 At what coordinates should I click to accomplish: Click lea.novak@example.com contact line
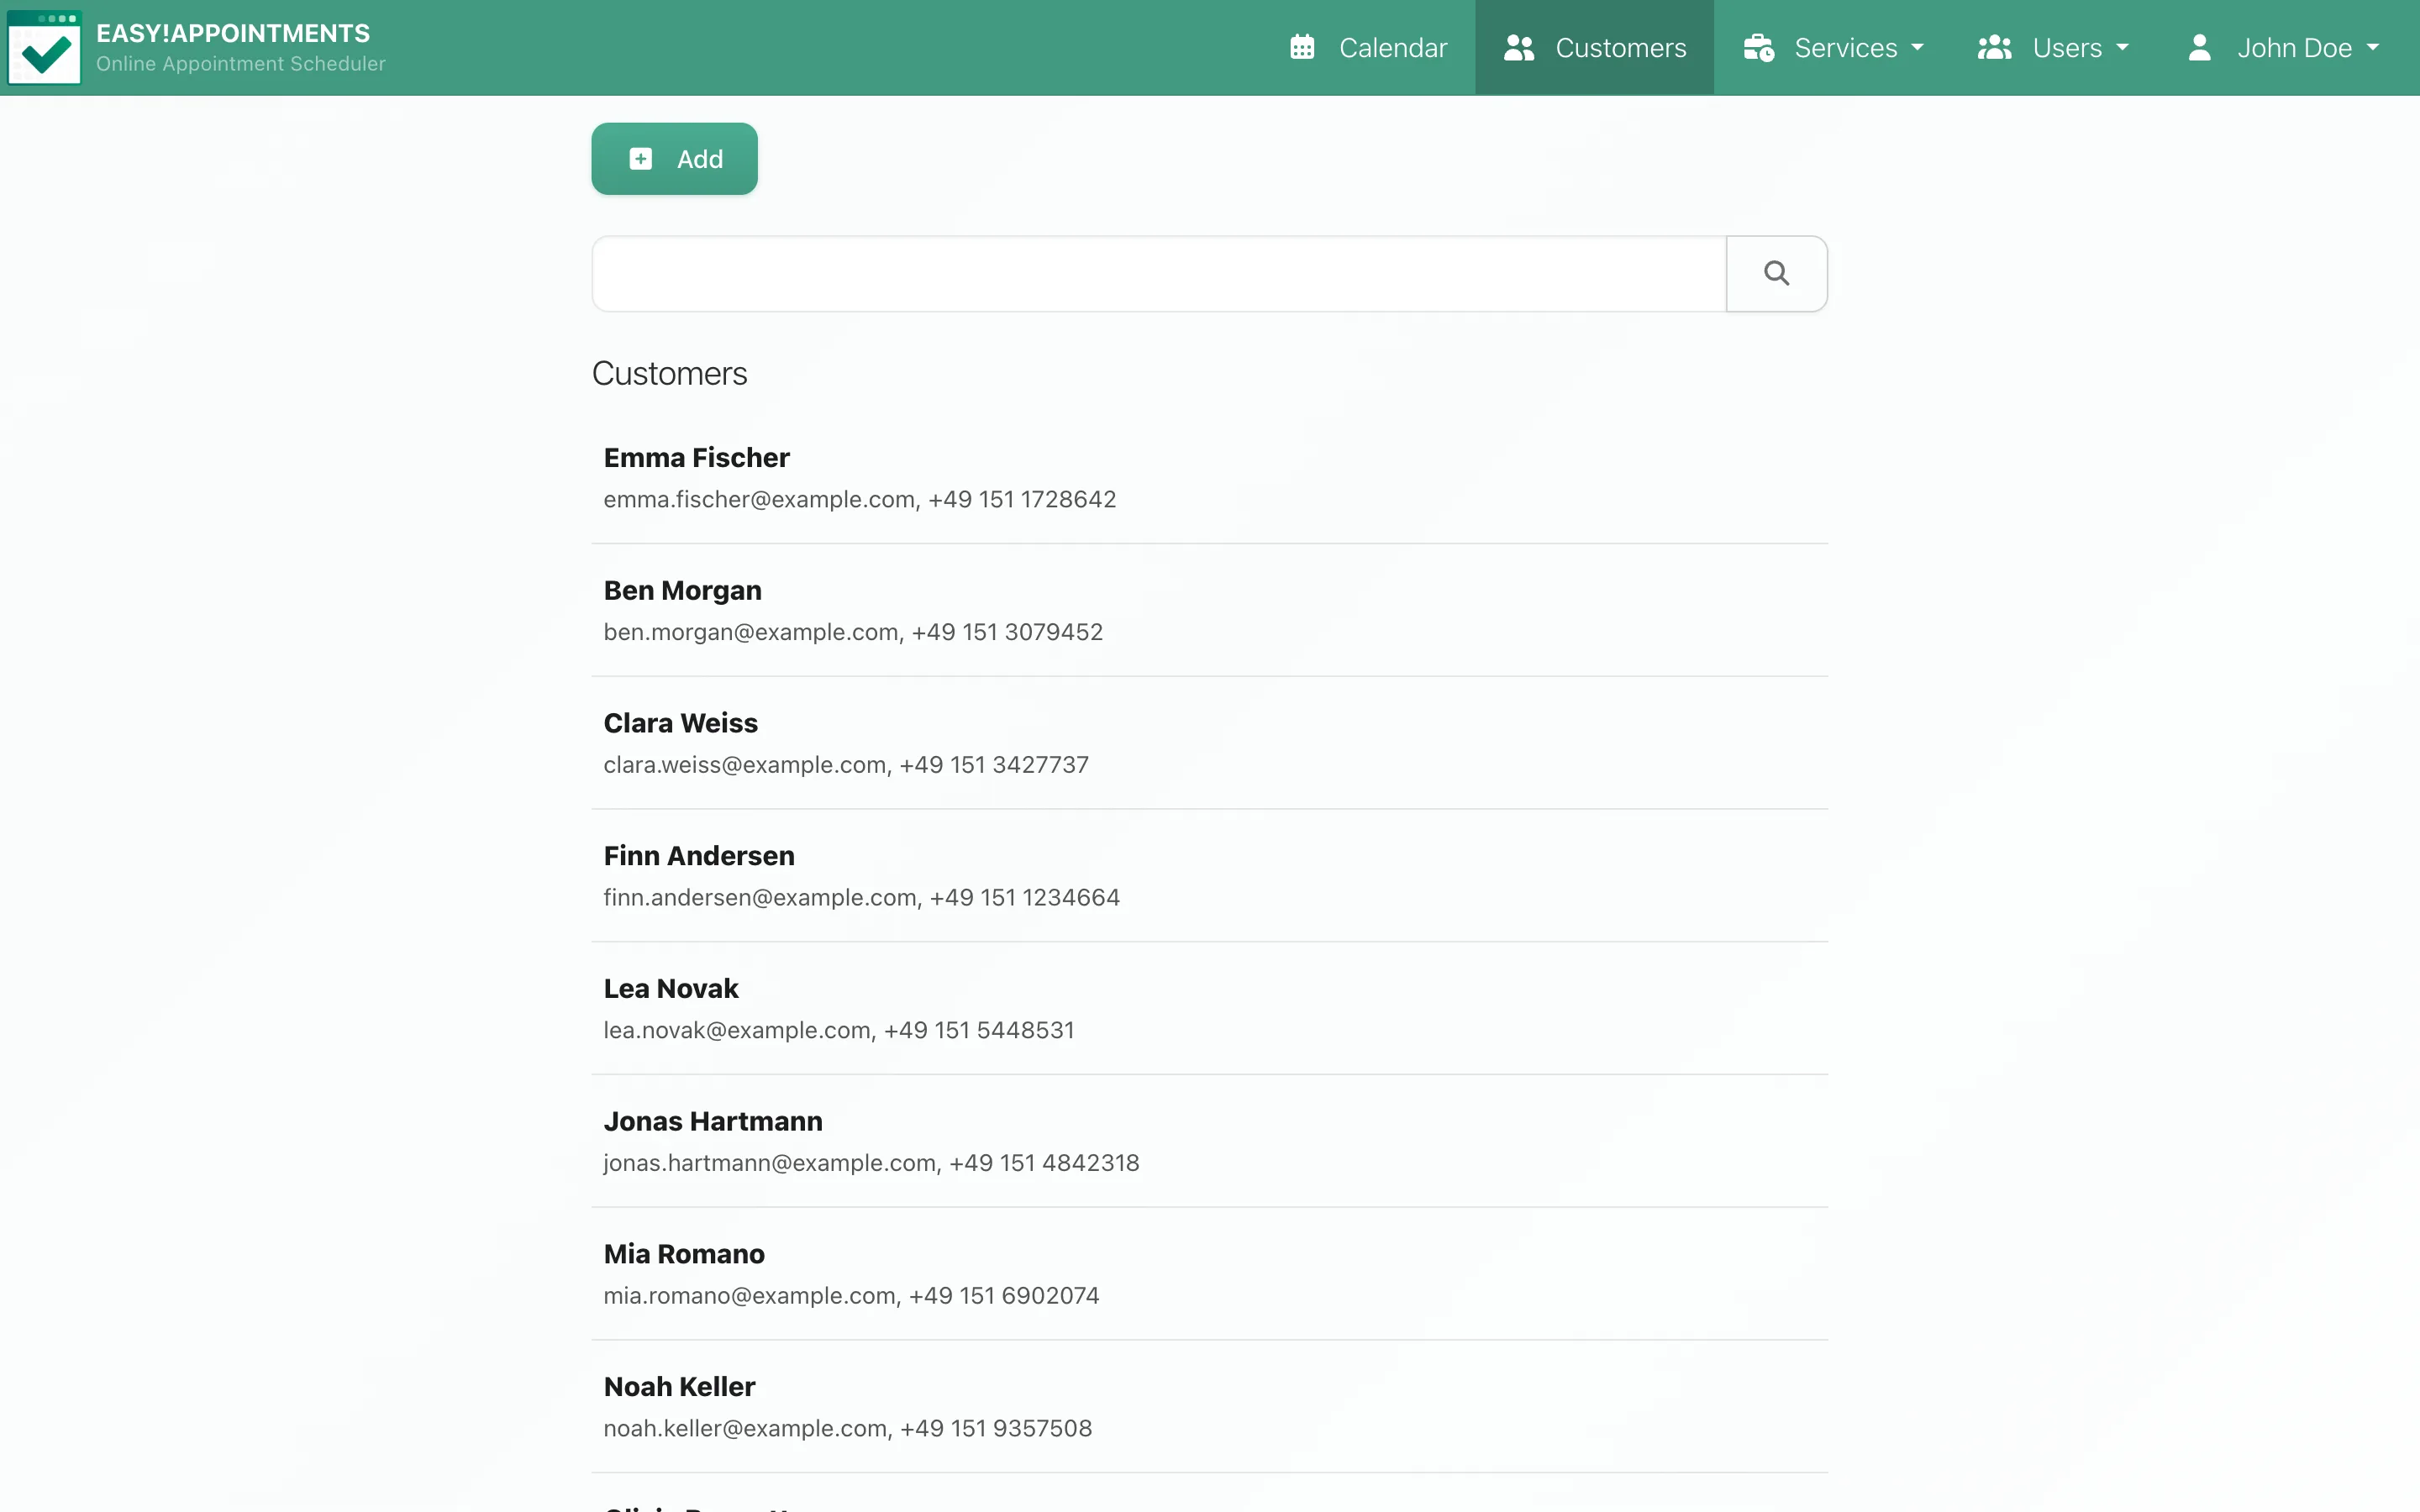point(839,1030)
